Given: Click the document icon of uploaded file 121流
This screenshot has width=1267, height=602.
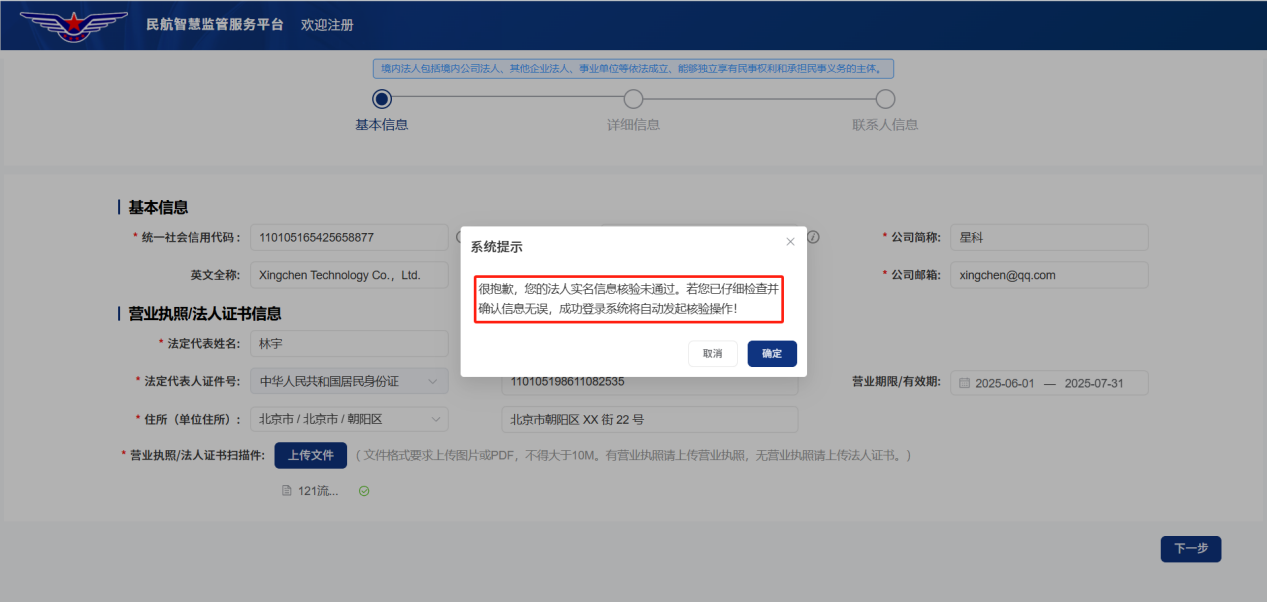Looking at the screenshot, I should [x=288, y=490].
